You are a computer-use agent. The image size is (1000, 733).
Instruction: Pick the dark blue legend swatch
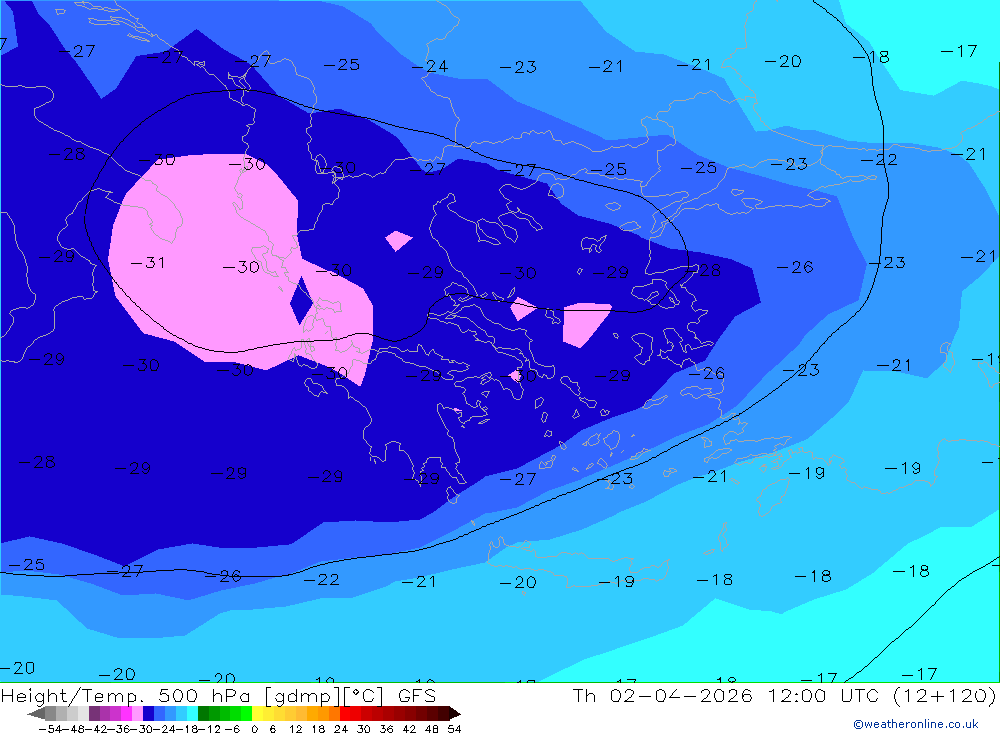point(148,714)
